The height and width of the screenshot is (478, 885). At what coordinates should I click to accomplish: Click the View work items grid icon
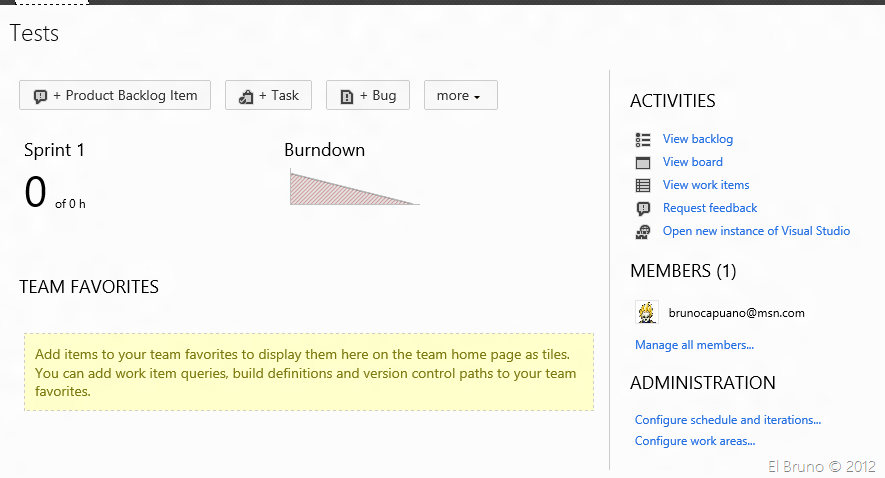643,185
